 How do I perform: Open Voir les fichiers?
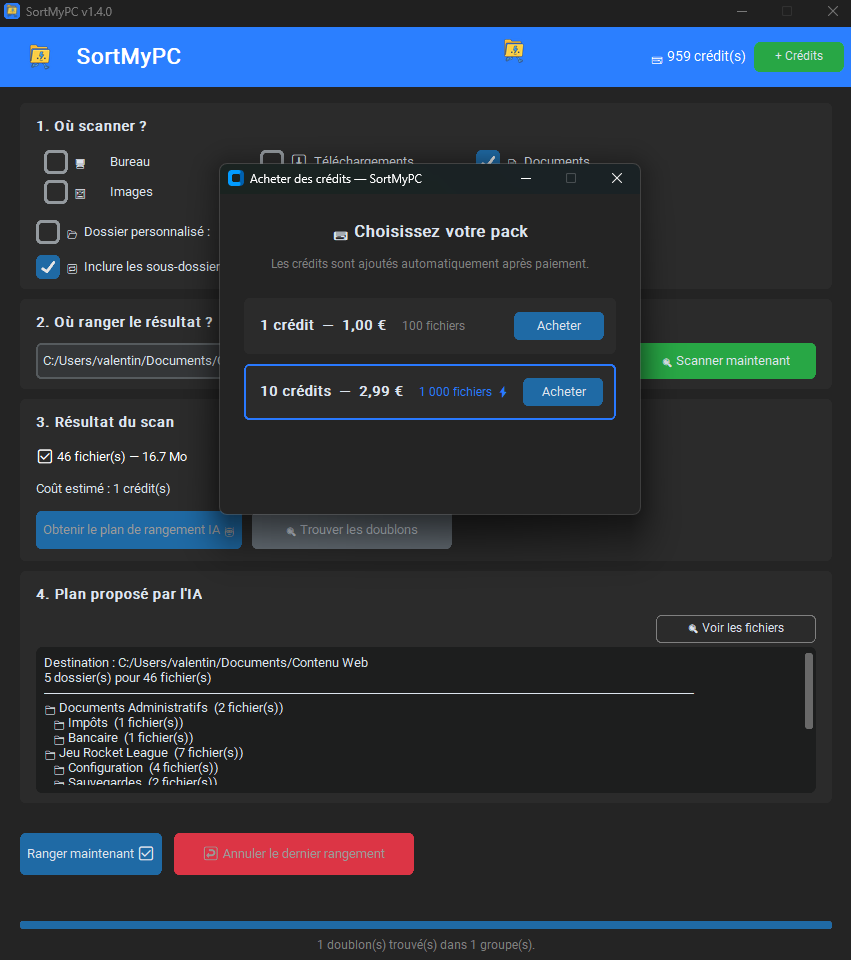tap(735, 629)
